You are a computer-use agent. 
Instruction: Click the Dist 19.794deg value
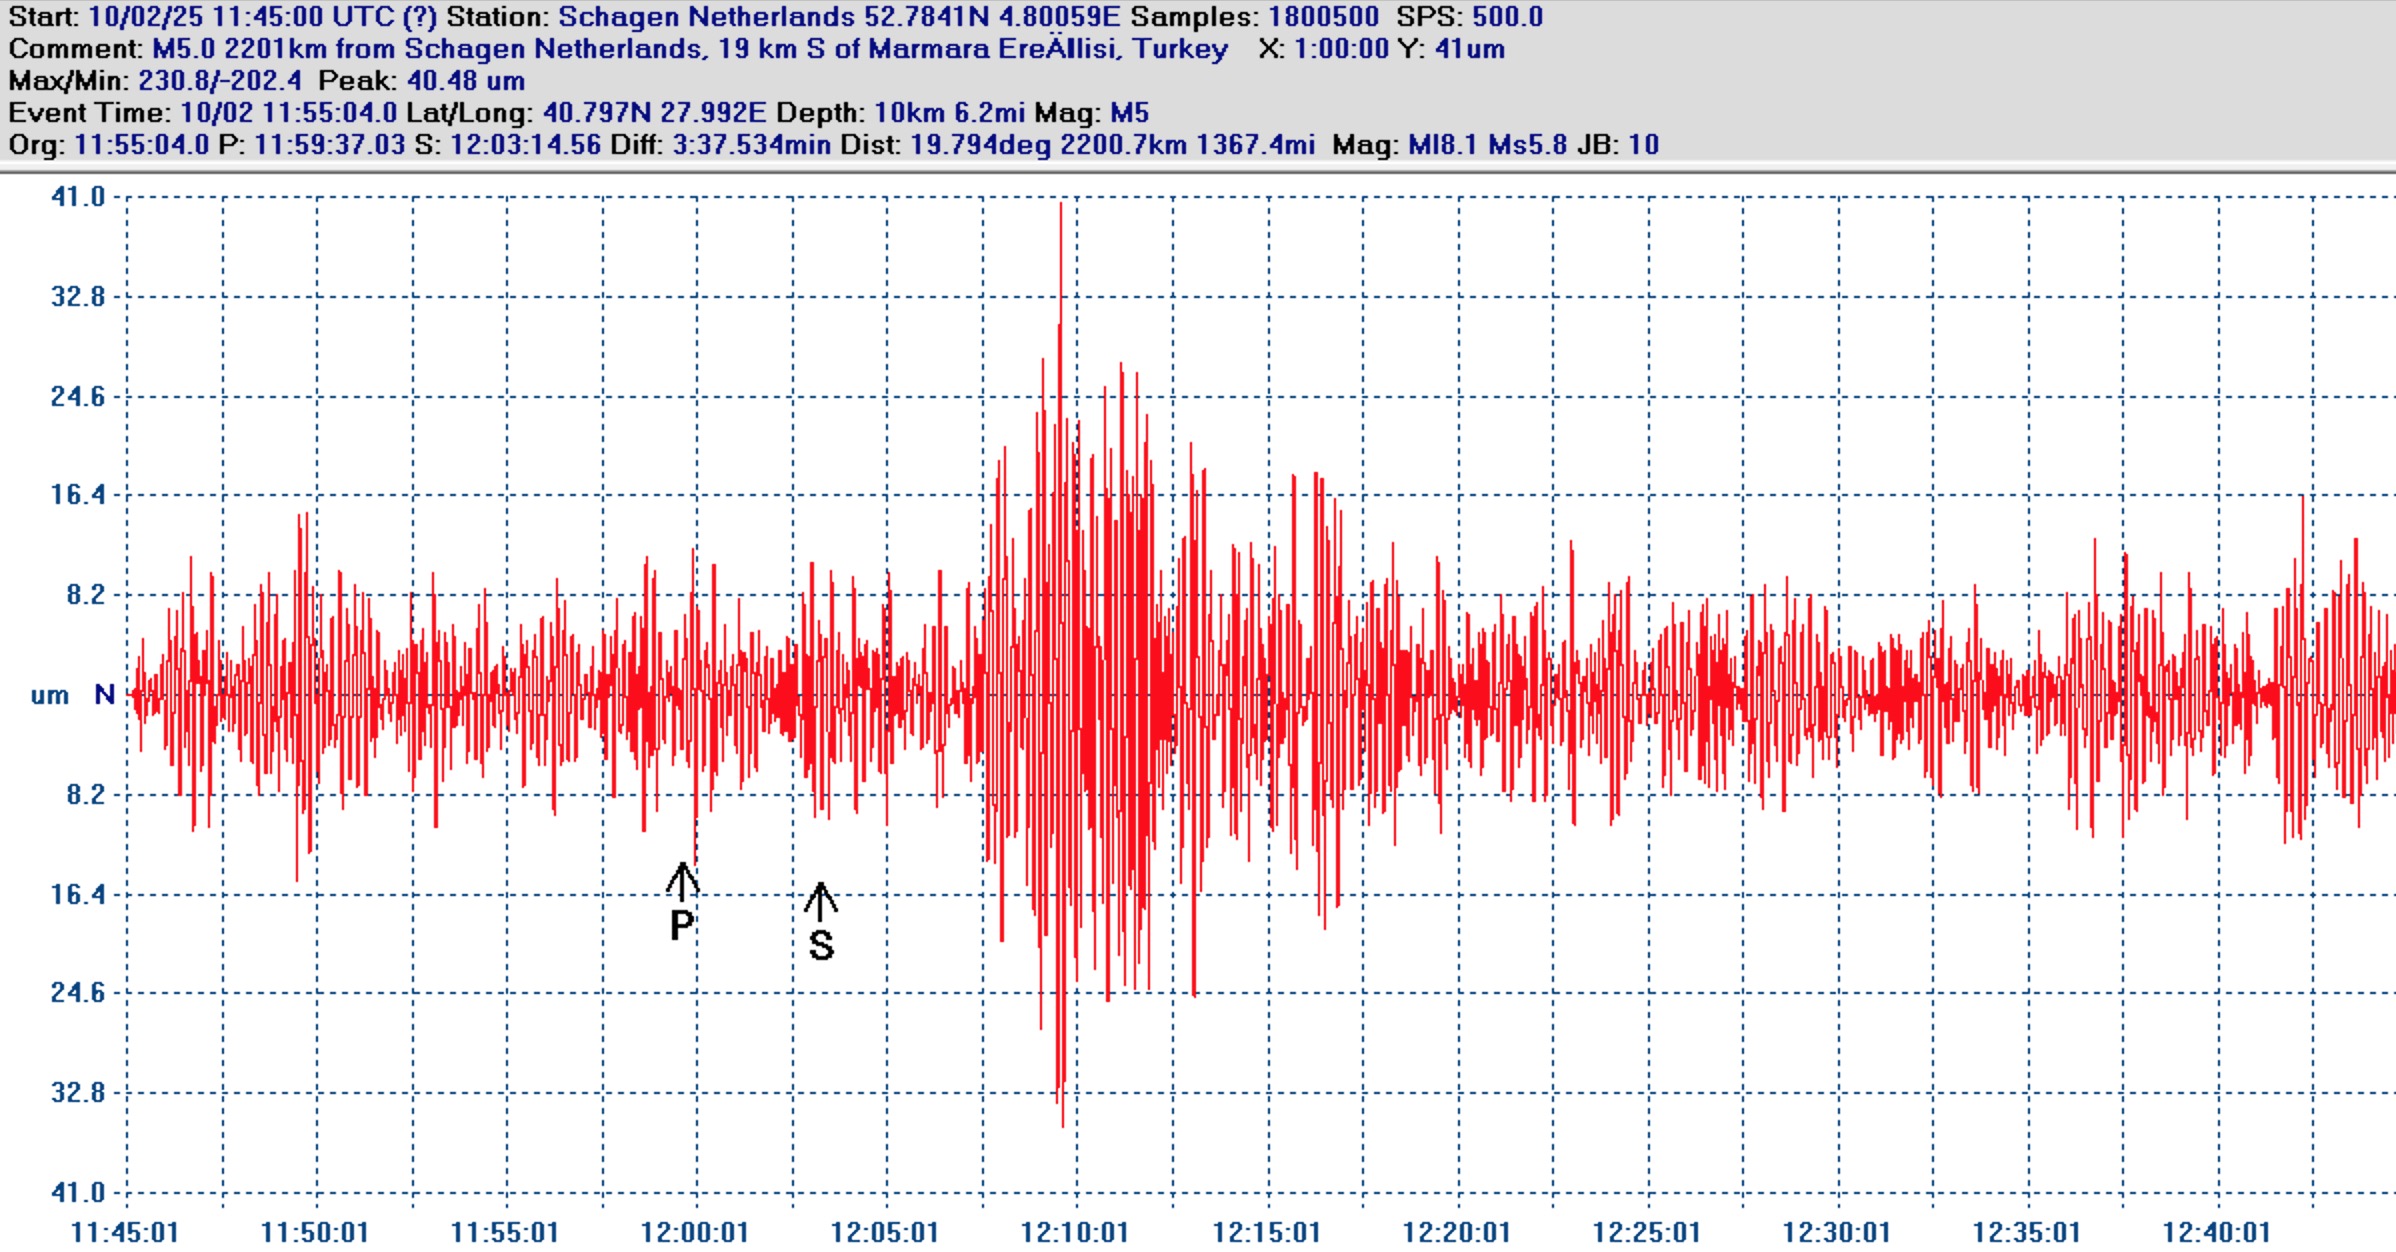(x=980, y=145)
